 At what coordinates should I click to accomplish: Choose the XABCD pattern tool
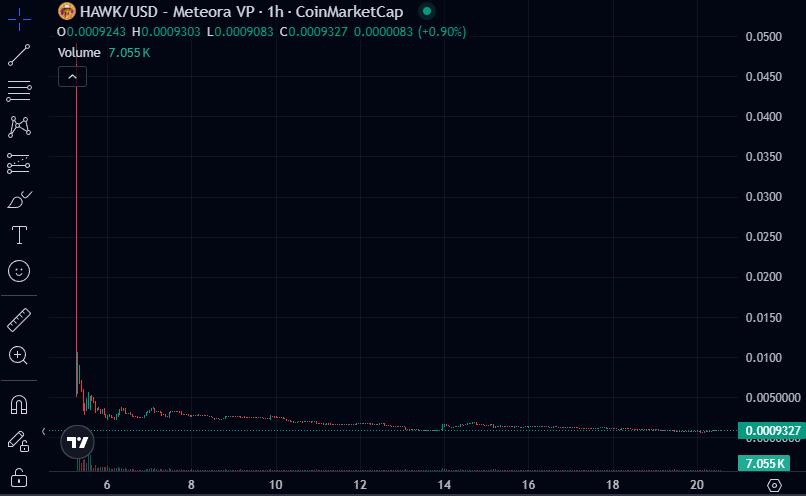click(x=19, y=126)
